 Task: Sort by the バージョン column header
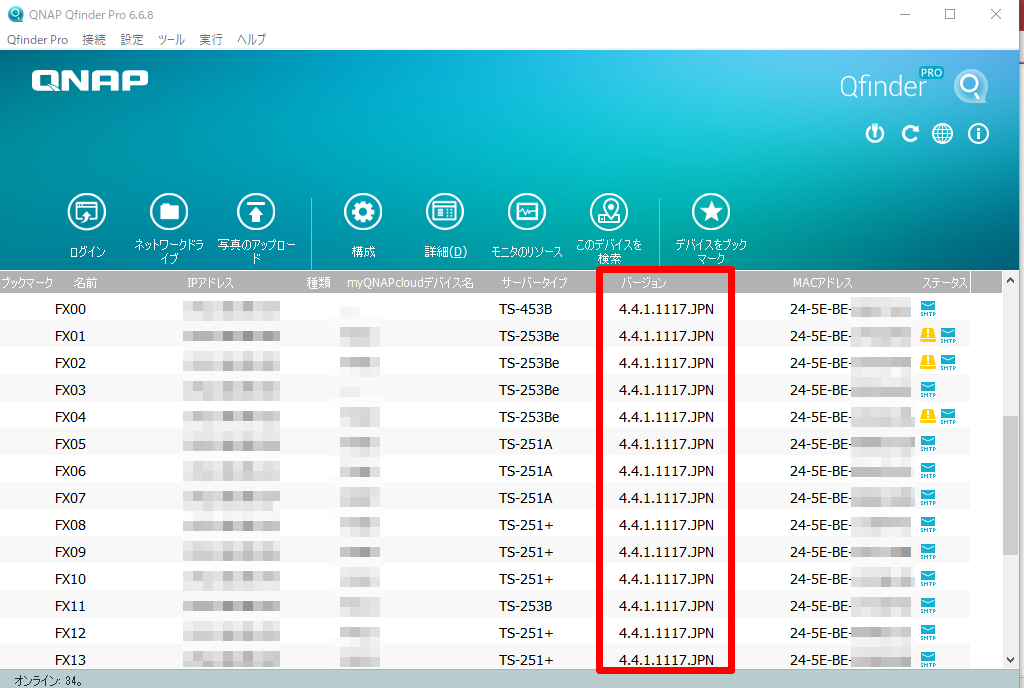pos(644,283)
